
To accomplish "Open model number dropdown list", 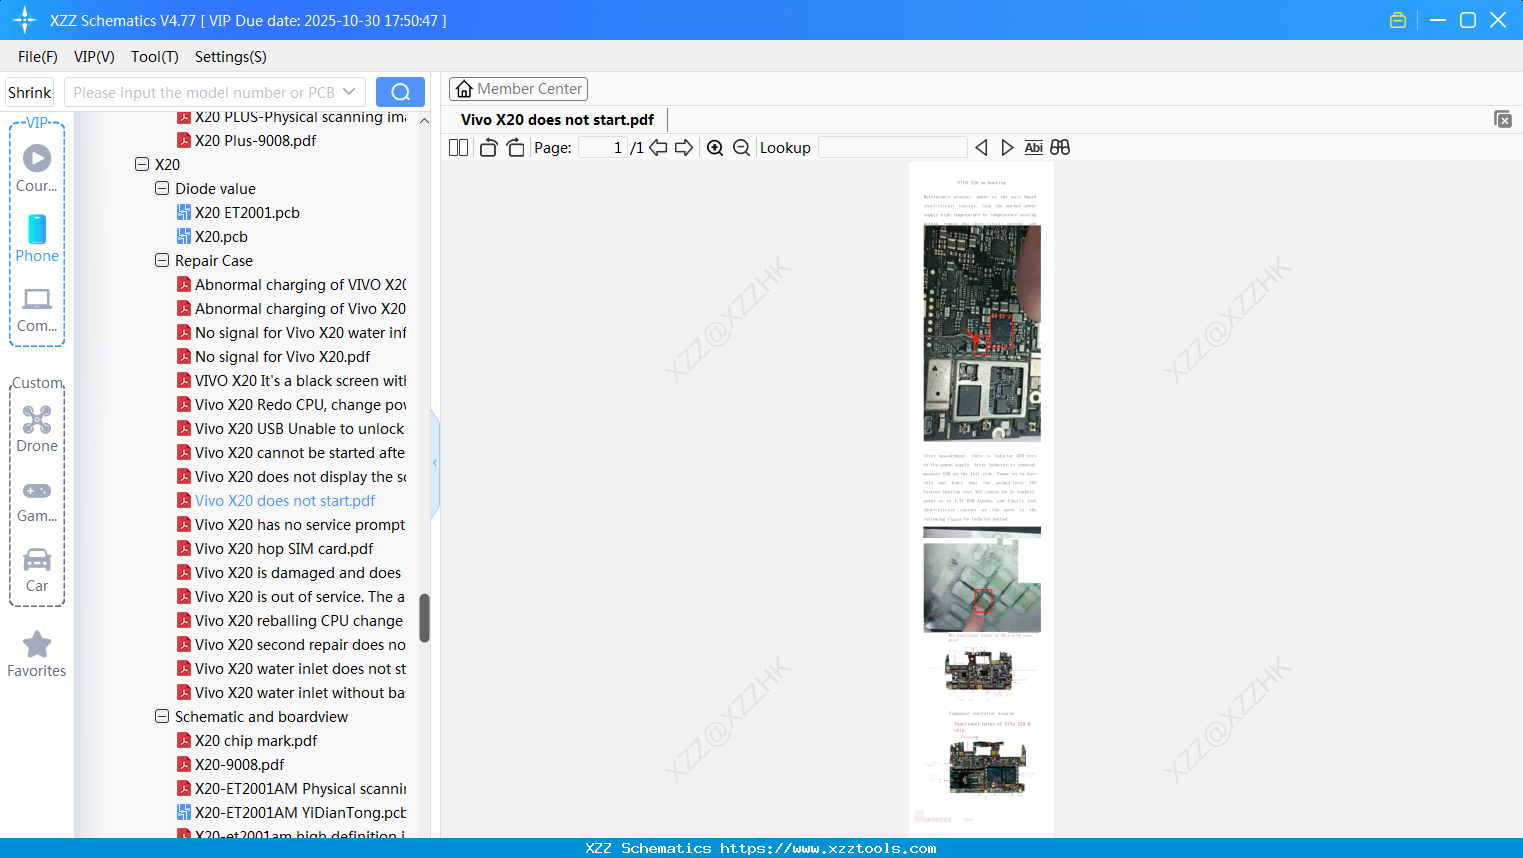I will click(349, 92).
